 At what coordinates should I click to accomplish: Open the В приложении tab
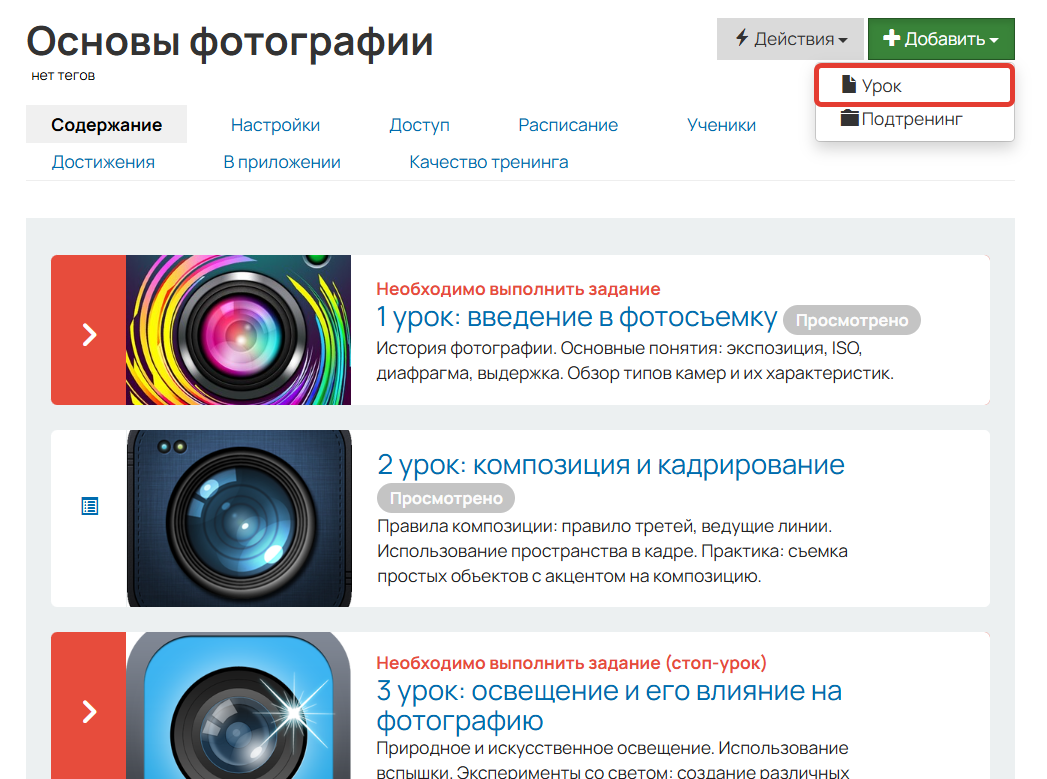(x=282, y=162)
